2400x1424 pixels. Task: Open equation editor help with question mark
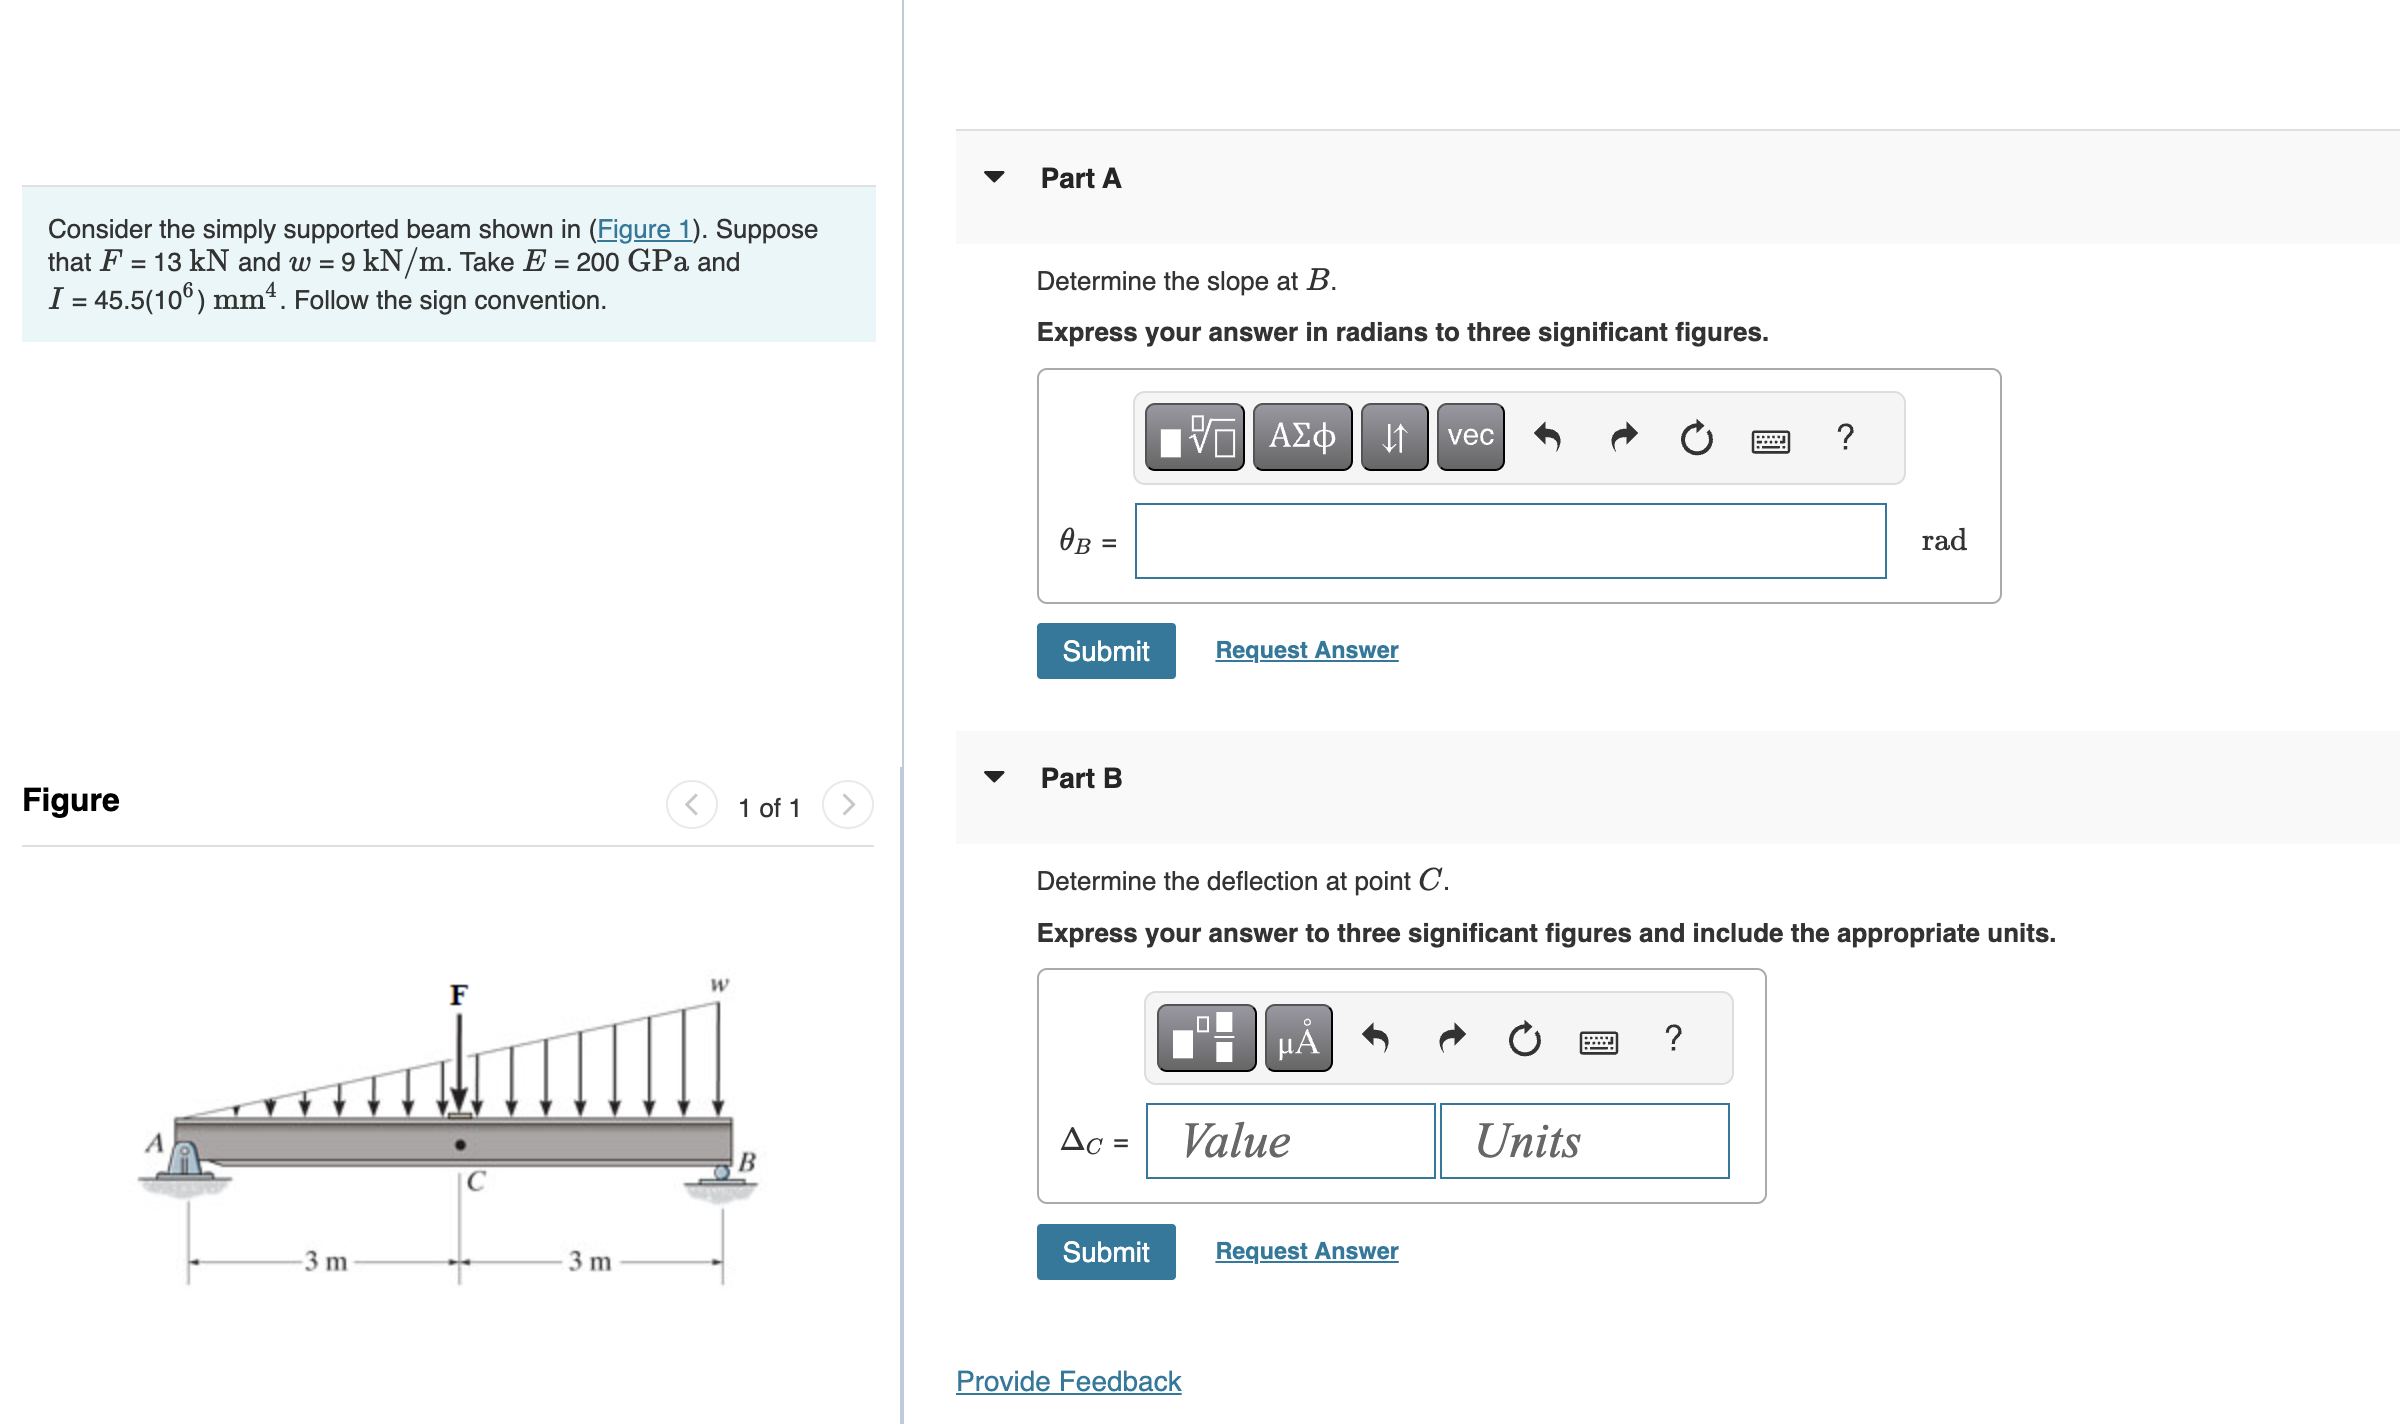[1845, 438]
